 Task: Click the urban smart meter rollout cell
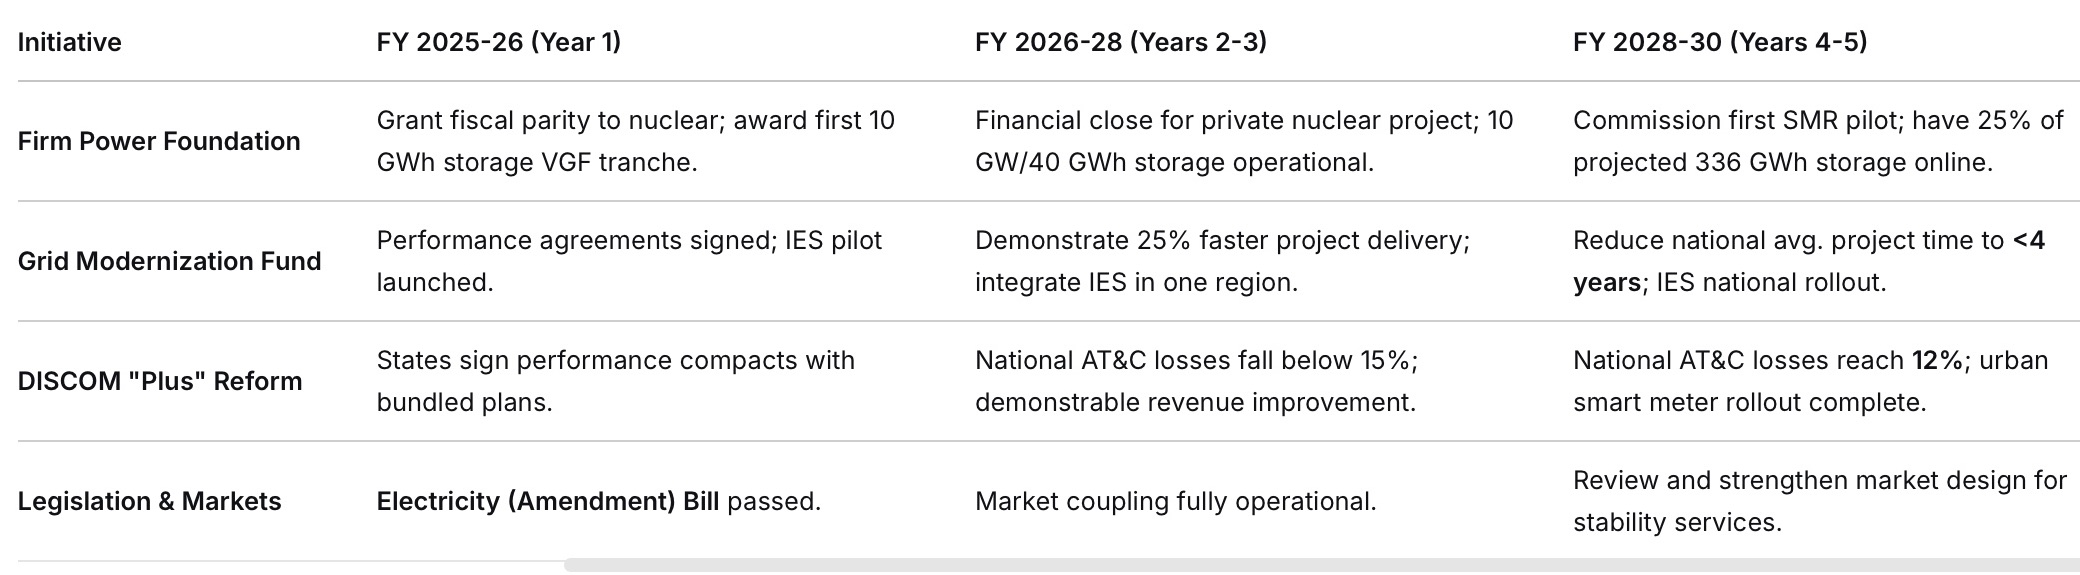(x=1810, y=381)
